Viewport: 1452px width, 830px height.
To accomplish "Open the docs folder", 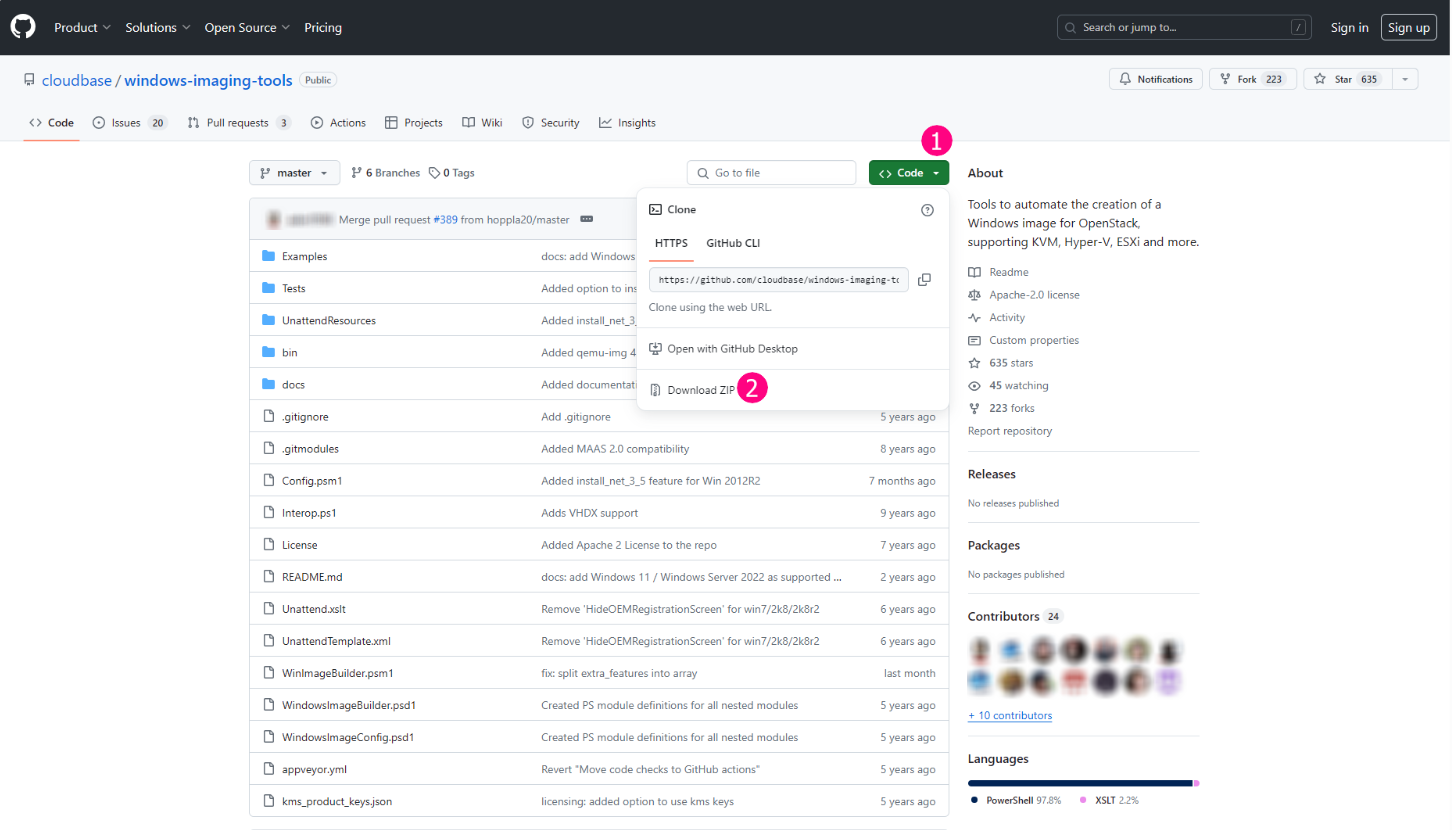I will 293,385.
